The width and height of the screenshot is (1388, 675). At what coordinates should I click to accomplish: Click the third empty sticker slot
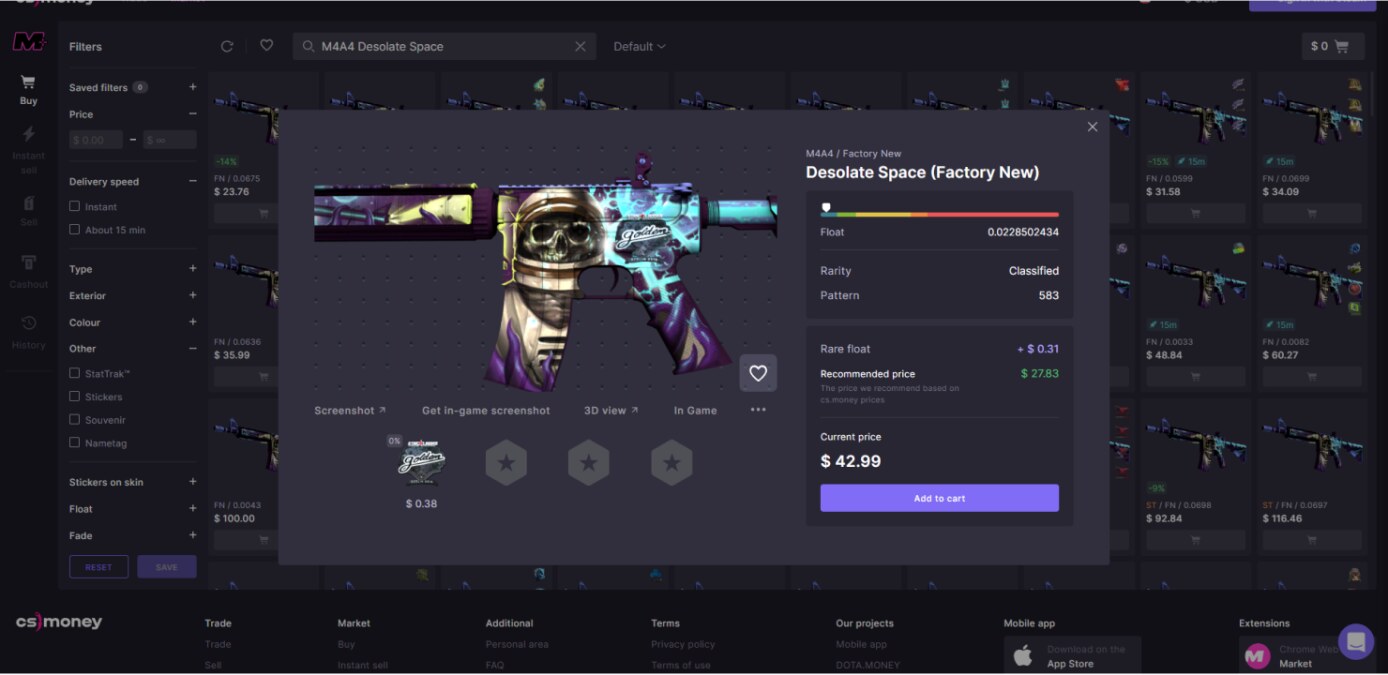pos(672,463)
